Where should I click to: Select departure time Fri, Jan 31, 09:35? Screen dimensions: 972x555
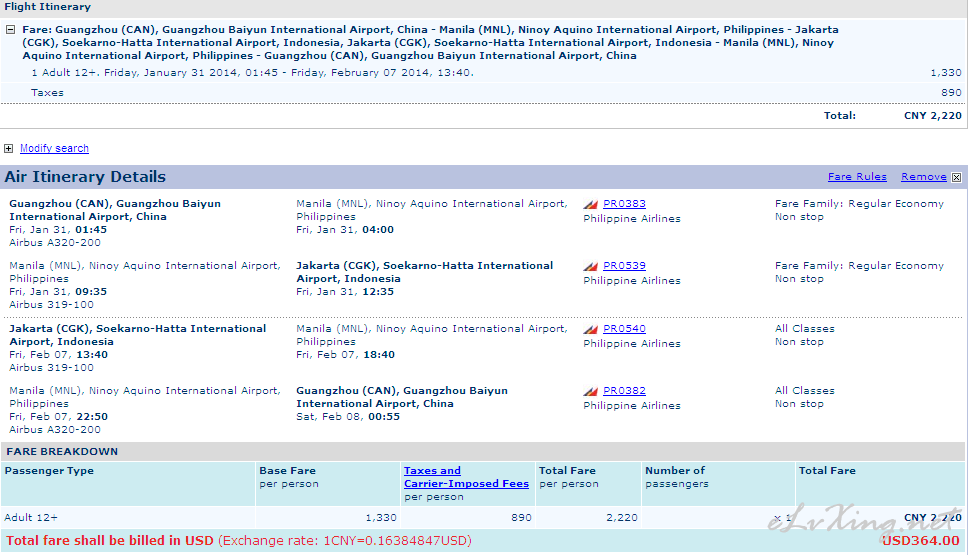point(58,291)
